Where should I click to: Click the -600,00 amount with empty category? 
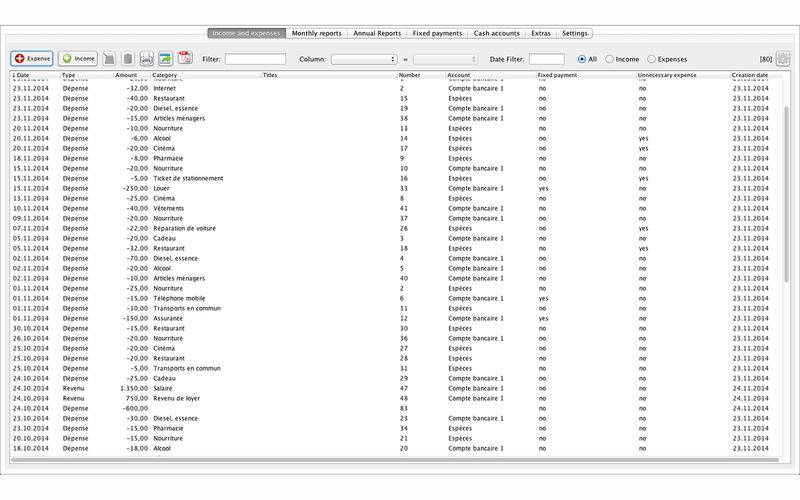click(x=135, y=408)
